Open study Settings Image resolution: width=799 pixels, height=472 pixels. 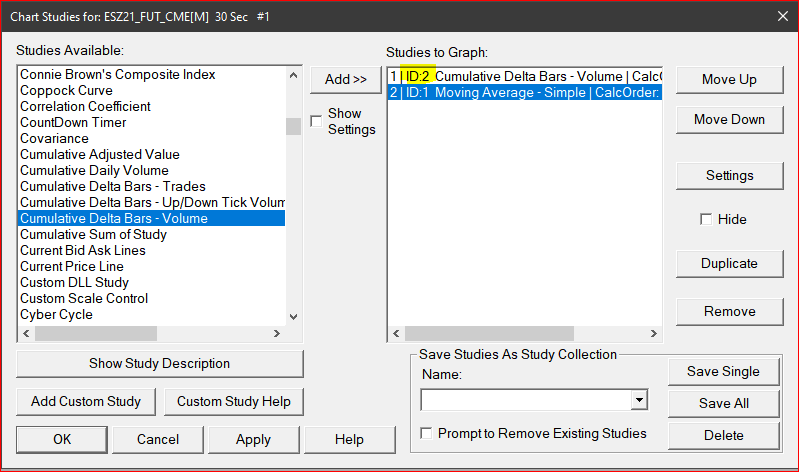(x=729, y=175)
